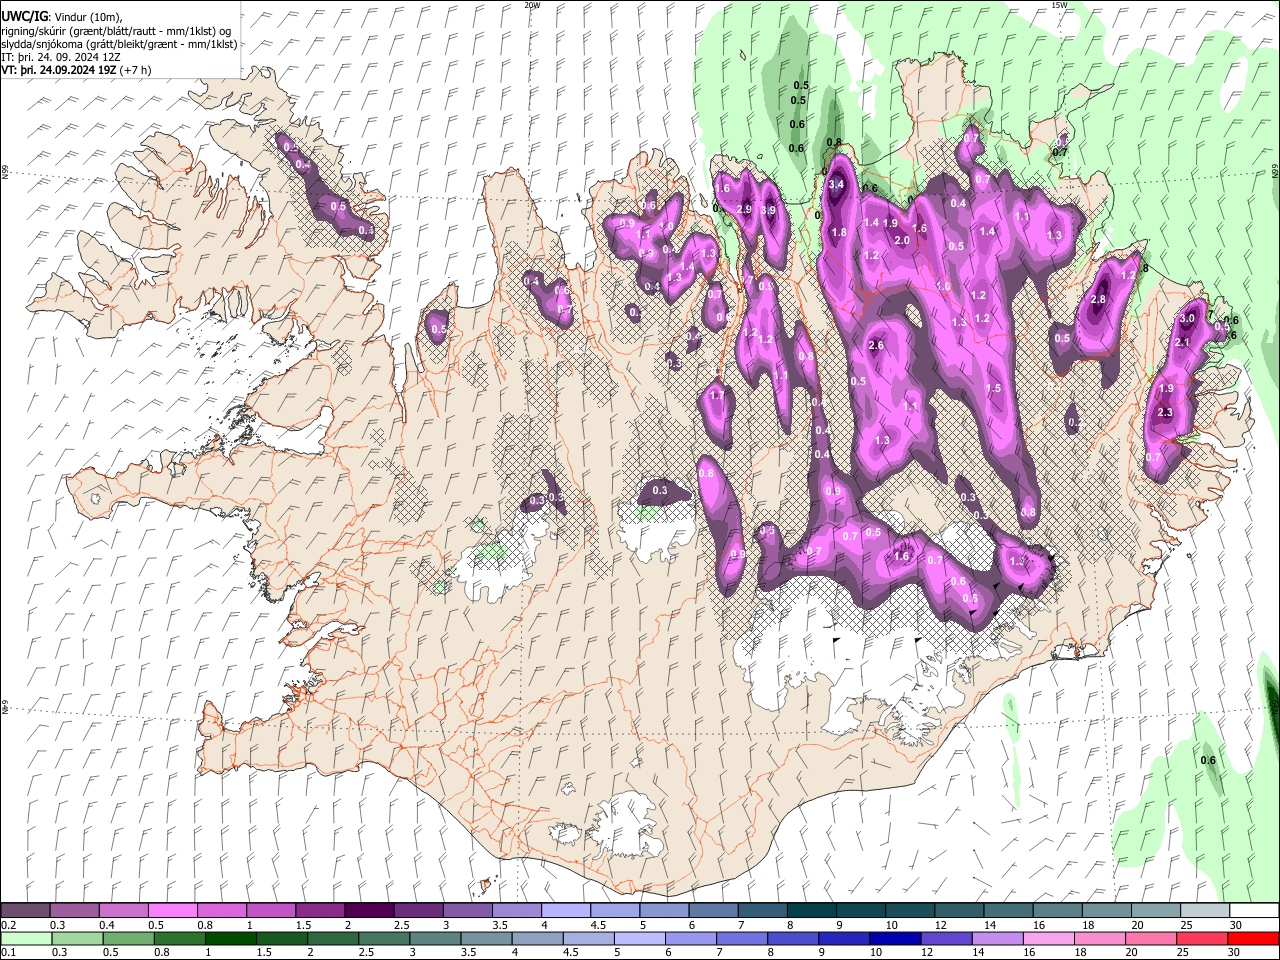The height and width of the screenshot is (960, 1280).
Task: Click the 2.3 snowfall value on the east coast
Action: coord(1165,412)
